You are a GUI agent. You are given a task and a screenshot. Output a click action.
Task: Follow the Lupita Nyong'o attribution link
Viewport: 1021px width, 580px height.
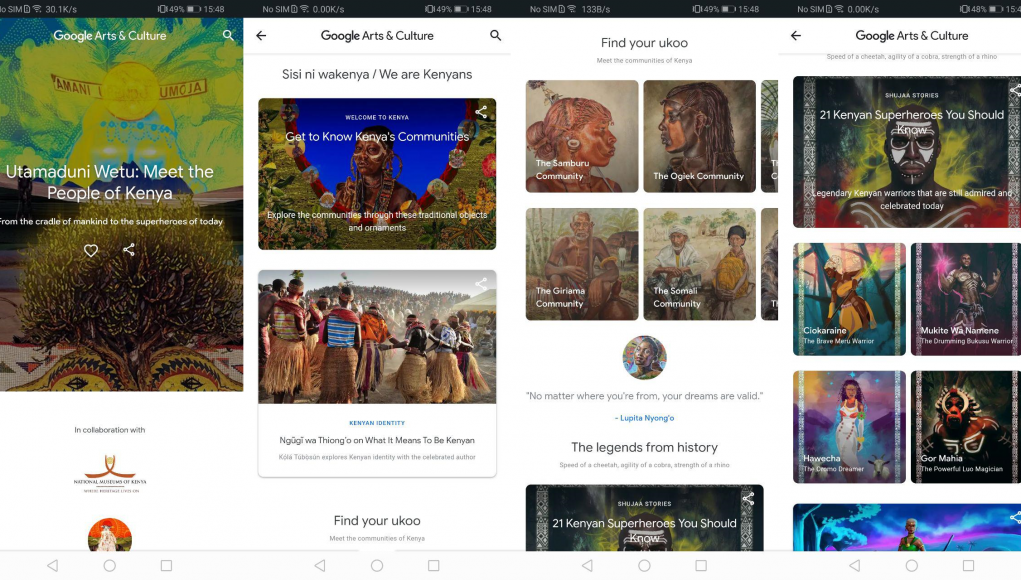point(645,418)
